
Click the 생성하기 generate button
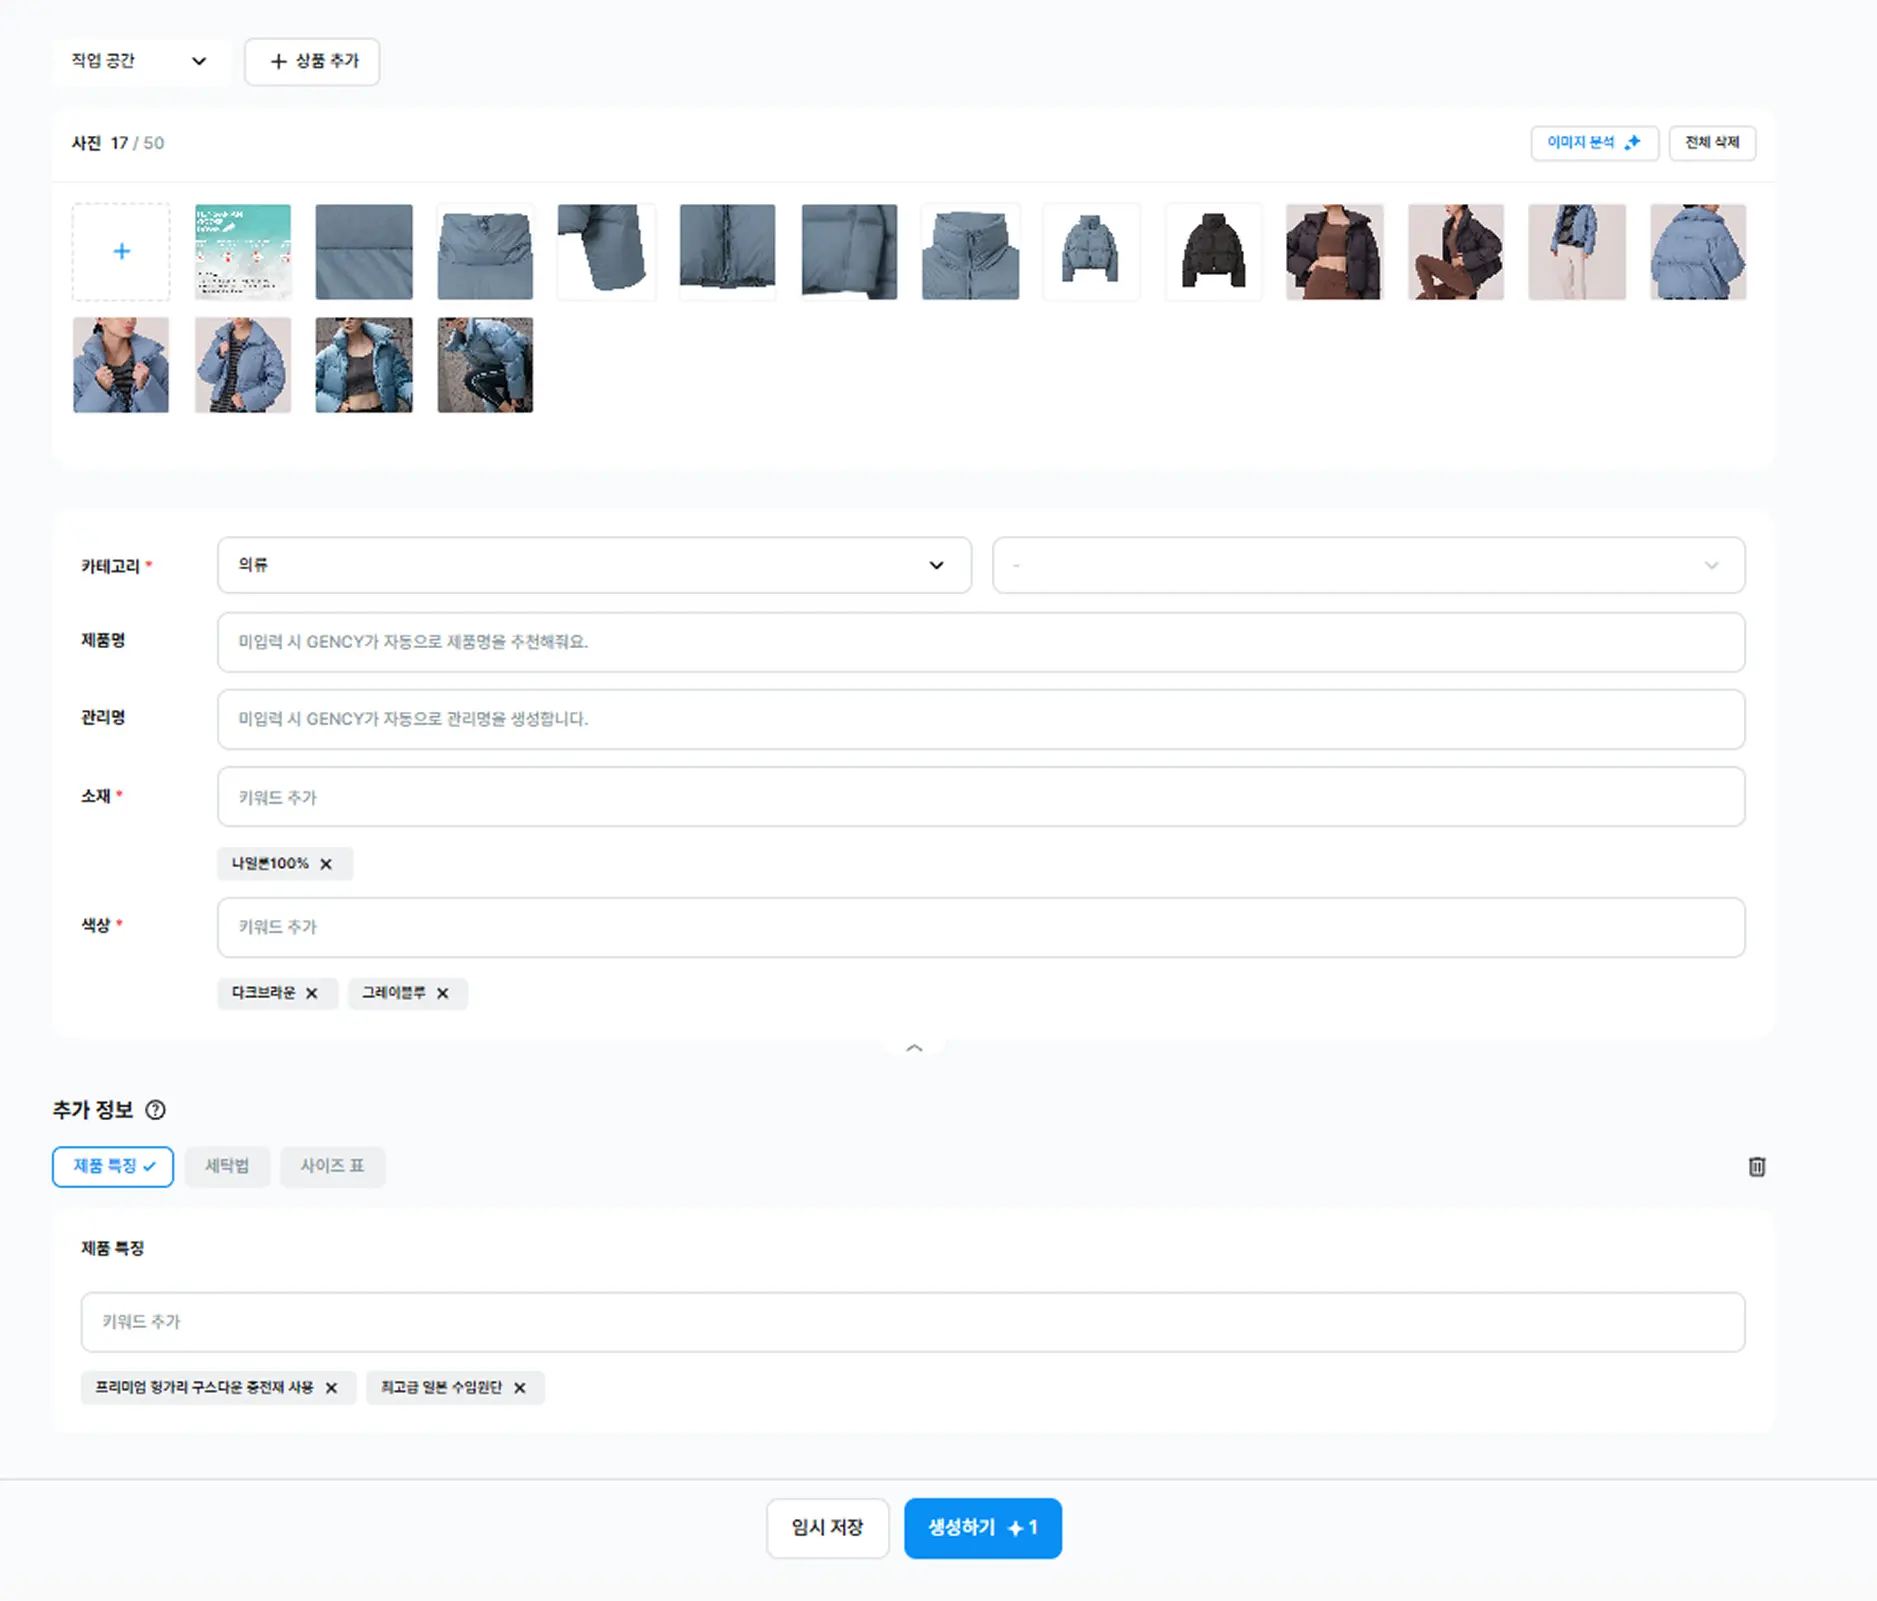[x=983, y=1528]
